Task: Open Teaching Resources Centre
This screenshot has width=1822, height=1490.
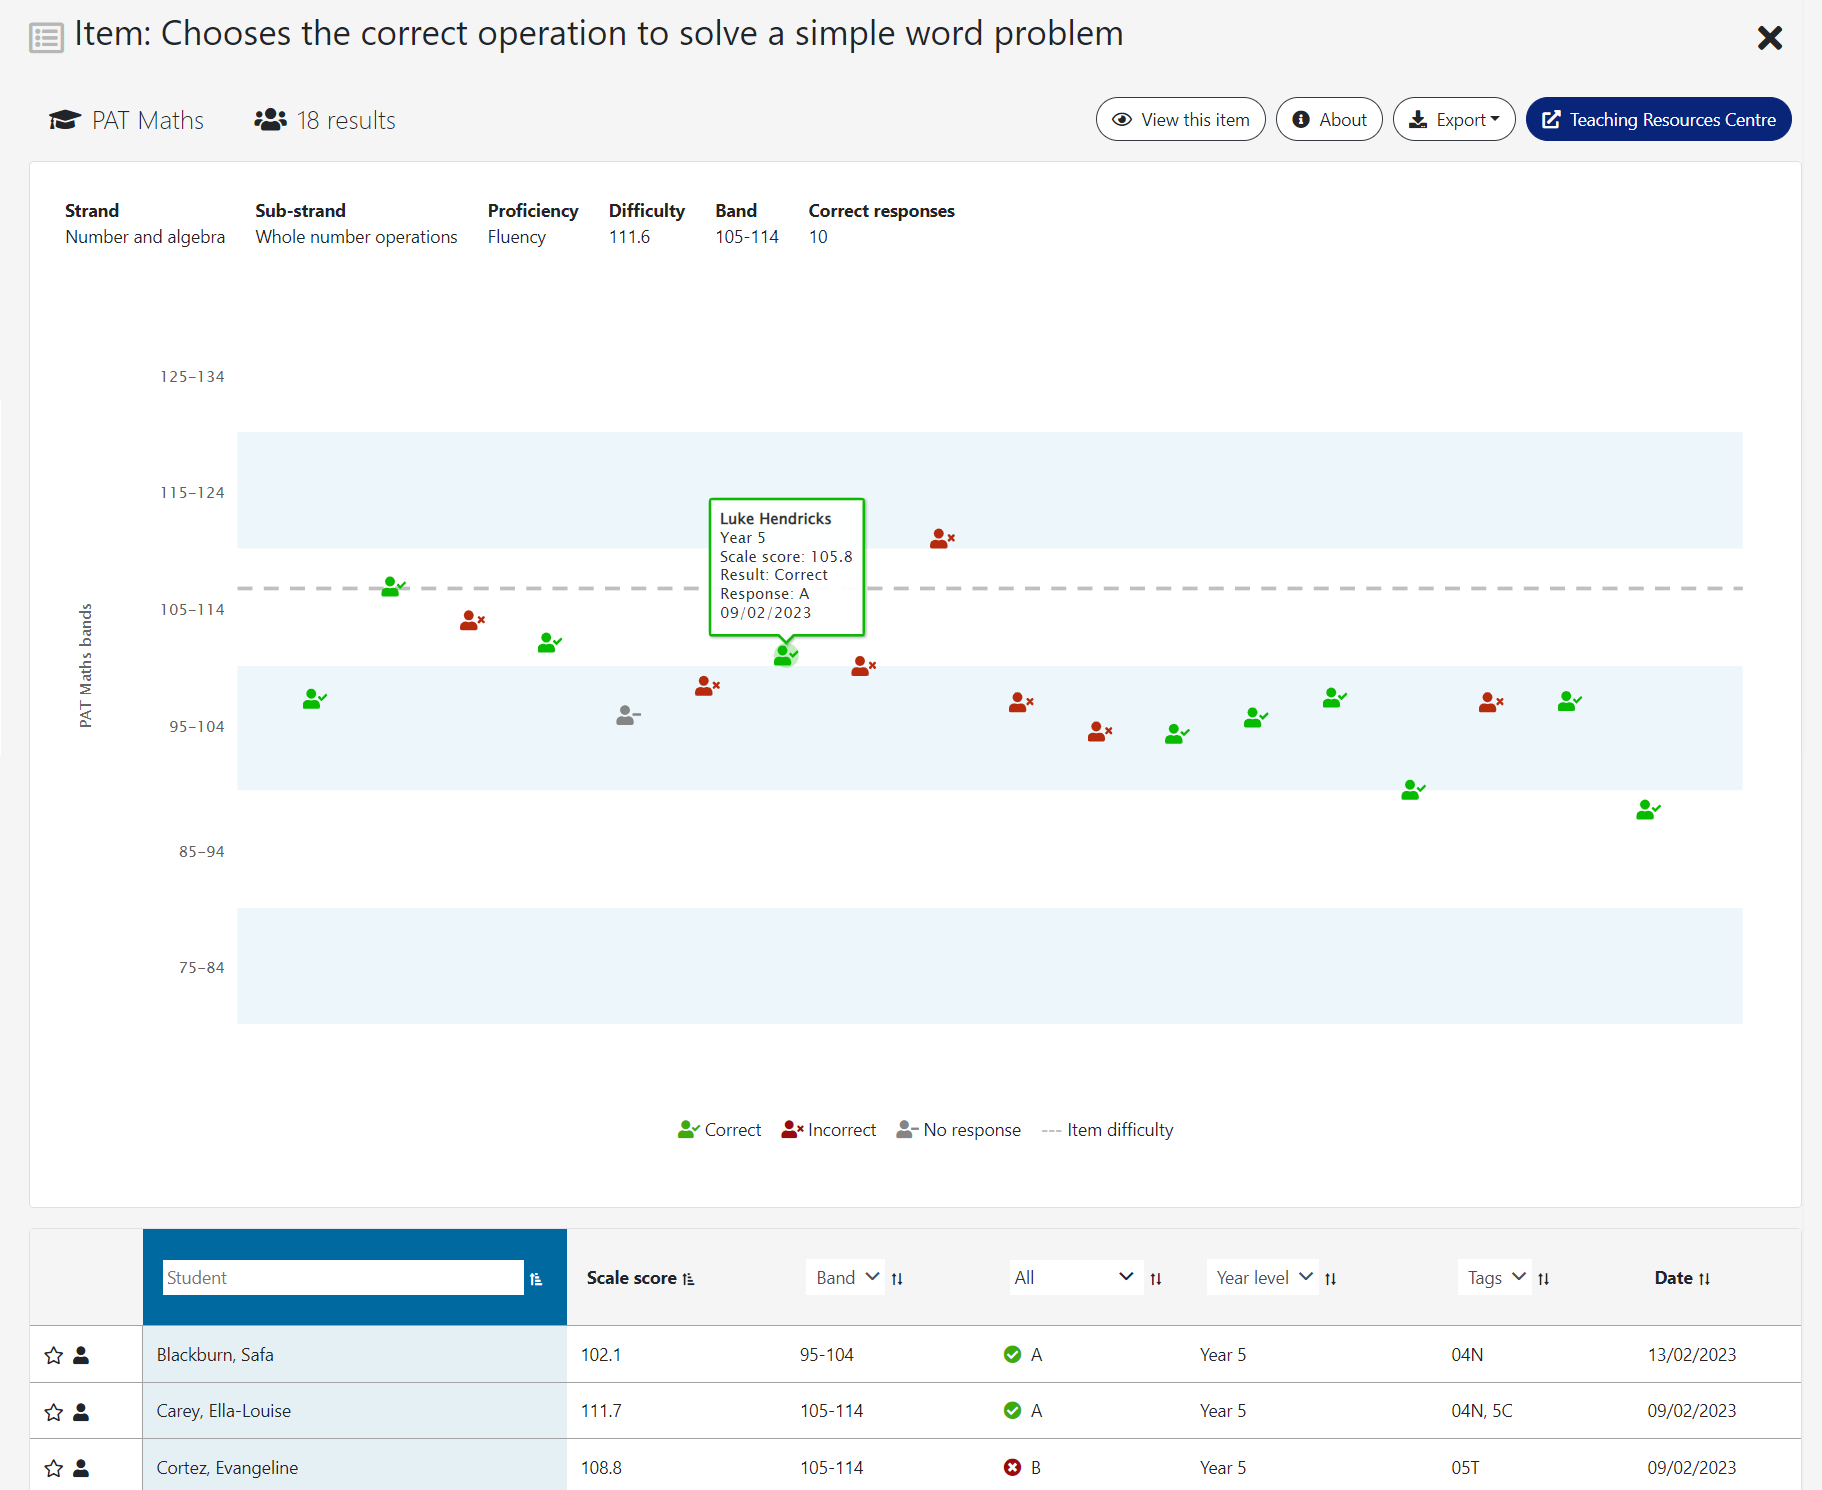Action: click(x=1658, y=120)
